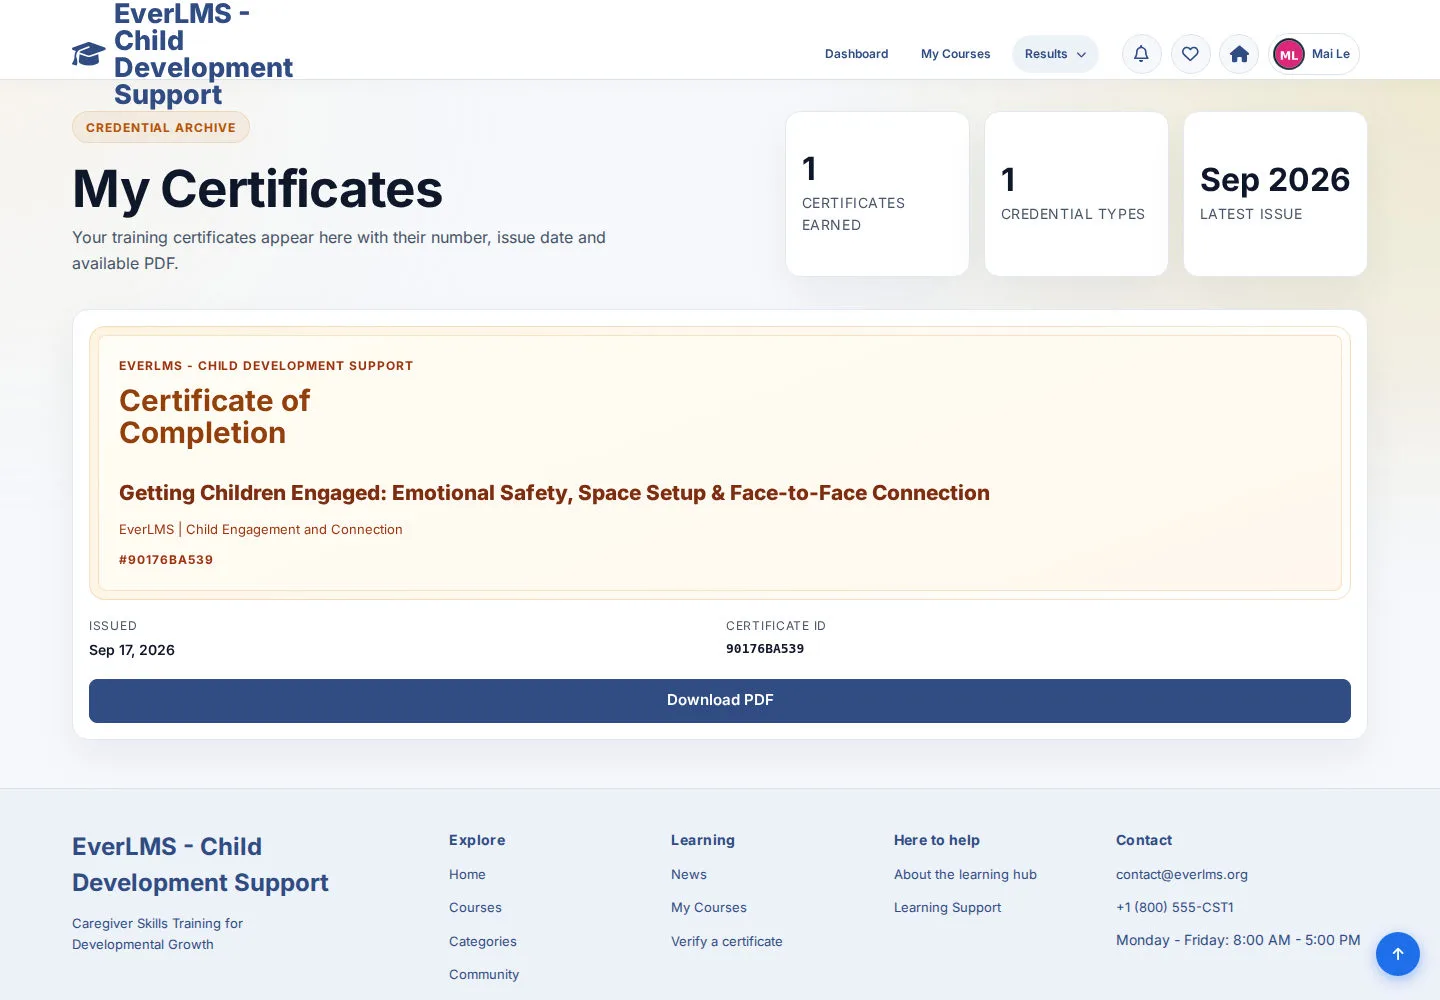Click the graduation cap logo icon

point(88,54)
